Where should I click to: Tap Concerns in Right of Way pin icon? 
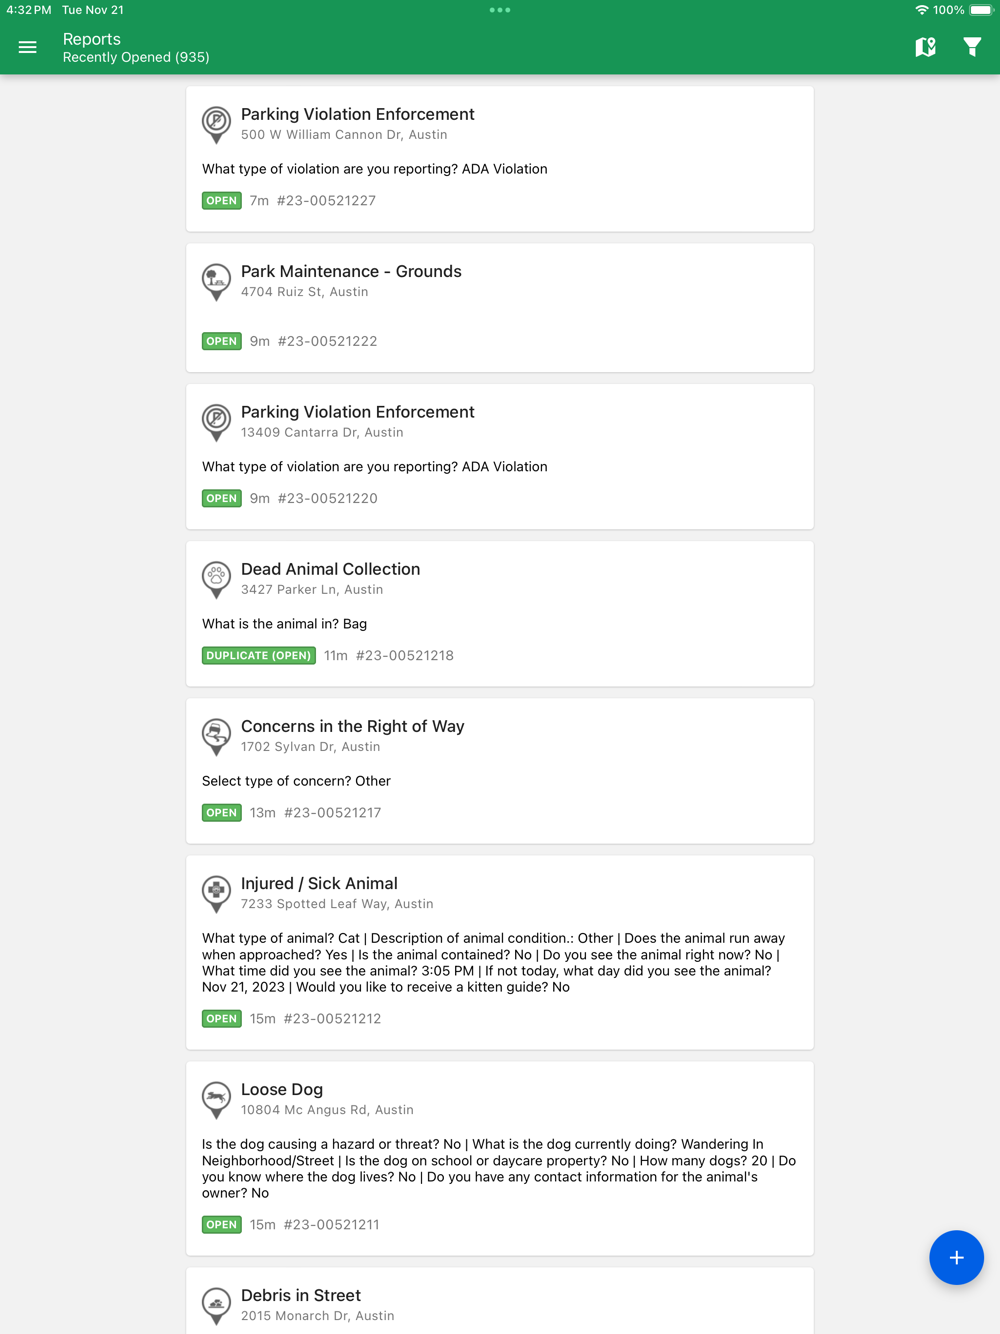[216, 735]
